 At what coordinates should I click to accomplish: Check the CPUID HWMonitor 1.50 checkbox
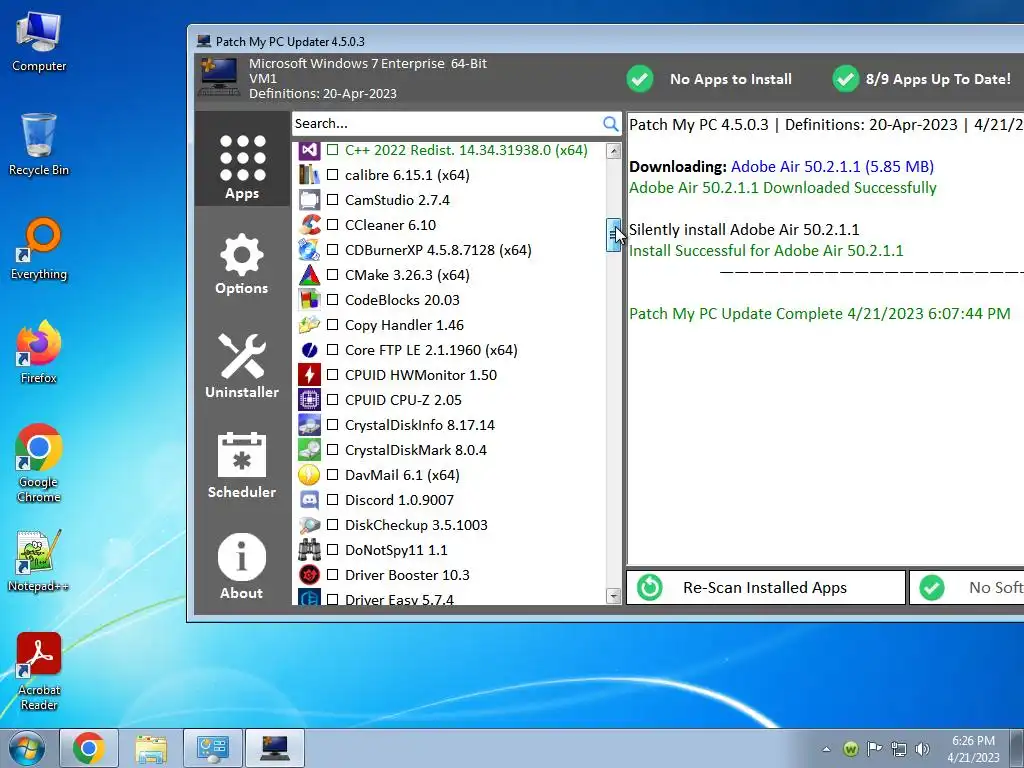tap(332, 375)
